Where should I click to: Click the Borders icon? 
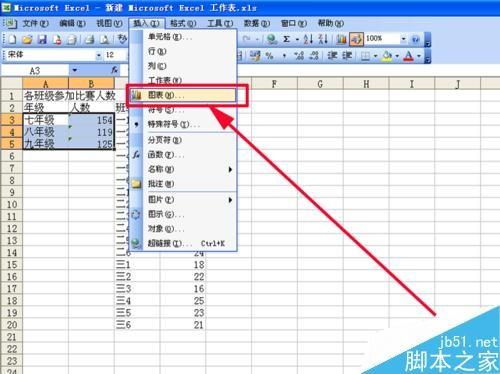point(366,56)
